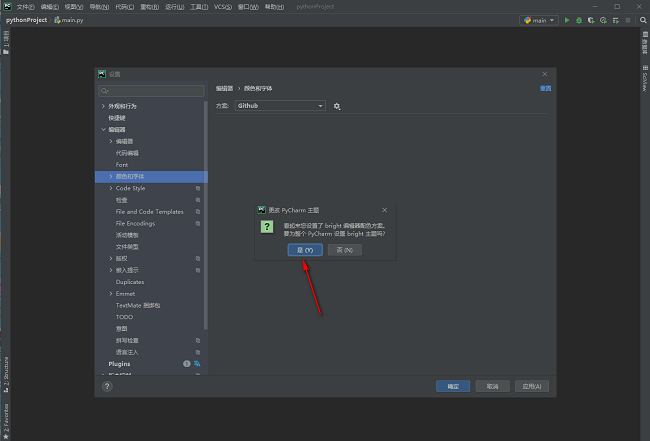
Task: Collapse the top-level Editor (编辑器) node
Action: [103, 129]
